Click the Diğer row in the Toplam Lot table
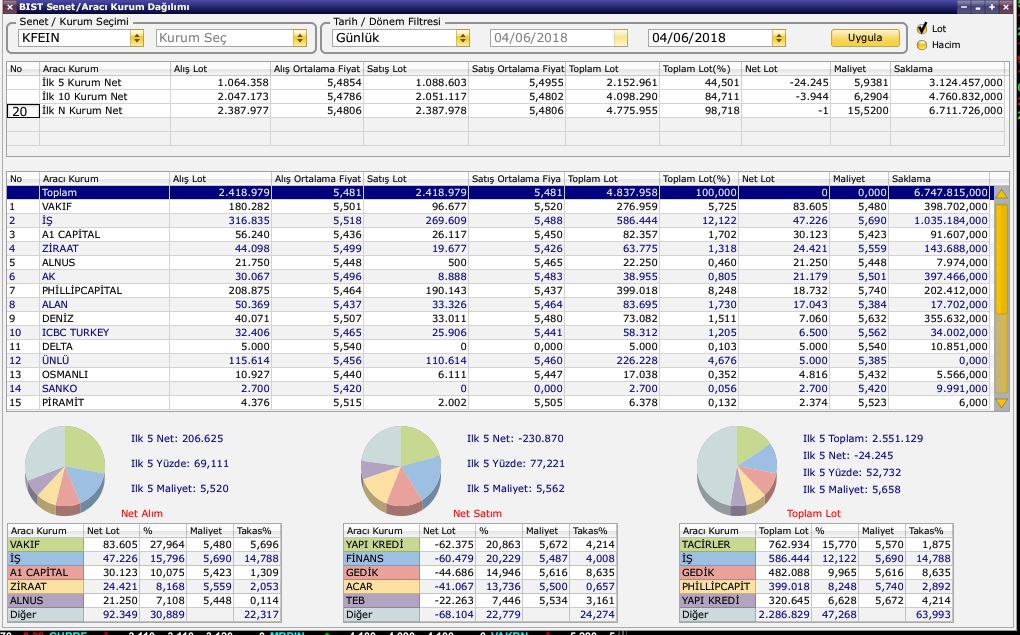Image resolution: width=1020 pixels, height=635 pixels. pyautogui.click(x=816, y=614)
